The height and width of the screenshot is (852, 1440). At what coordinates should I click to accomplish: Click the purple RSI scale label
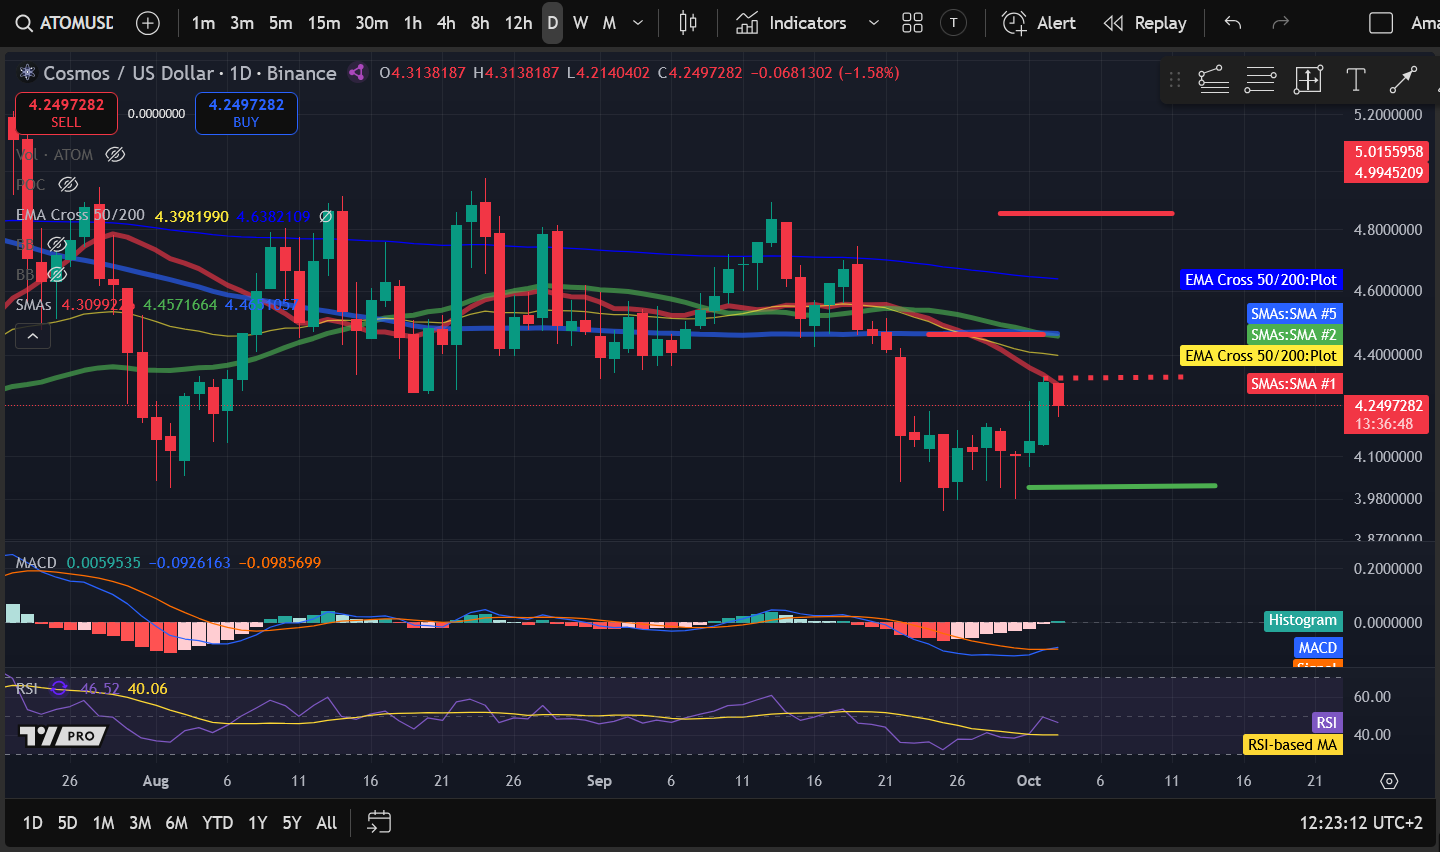tap(1326, 723)
